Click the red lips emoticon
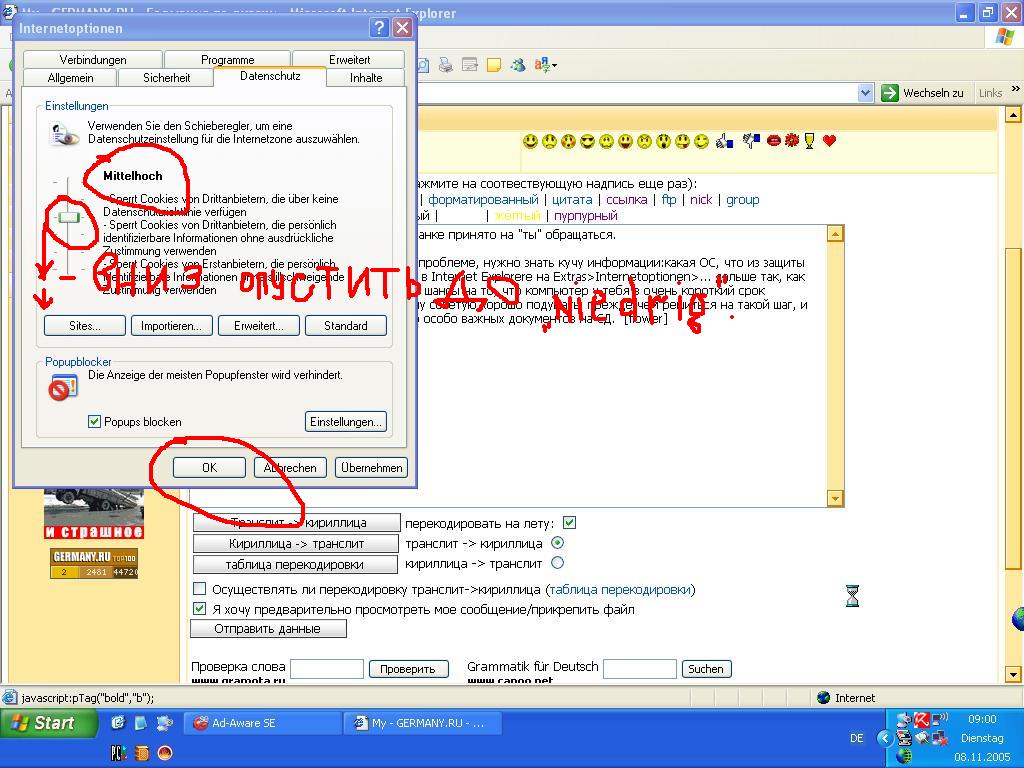 (x=773, y=141)
